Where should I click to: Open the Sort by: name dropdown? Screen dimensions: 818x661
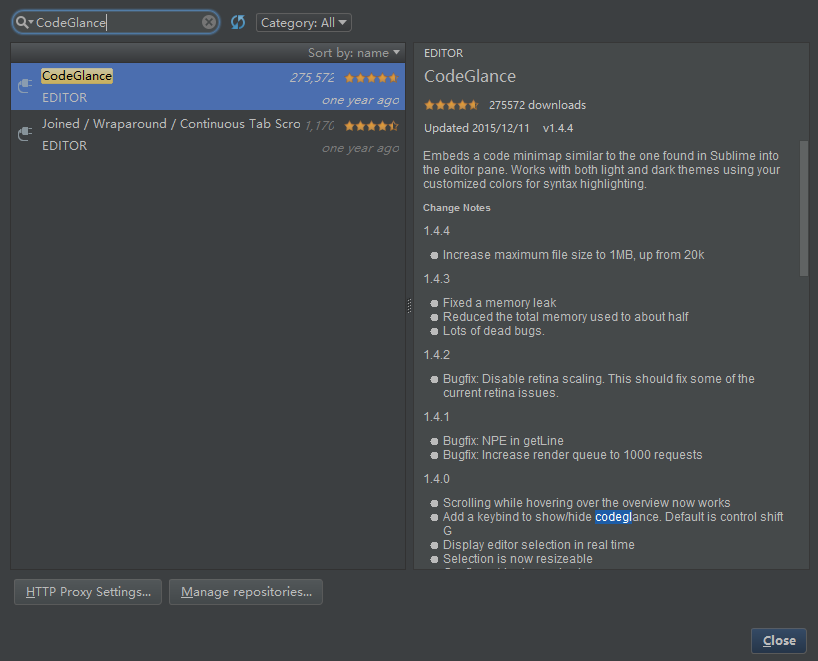[353, 53]
